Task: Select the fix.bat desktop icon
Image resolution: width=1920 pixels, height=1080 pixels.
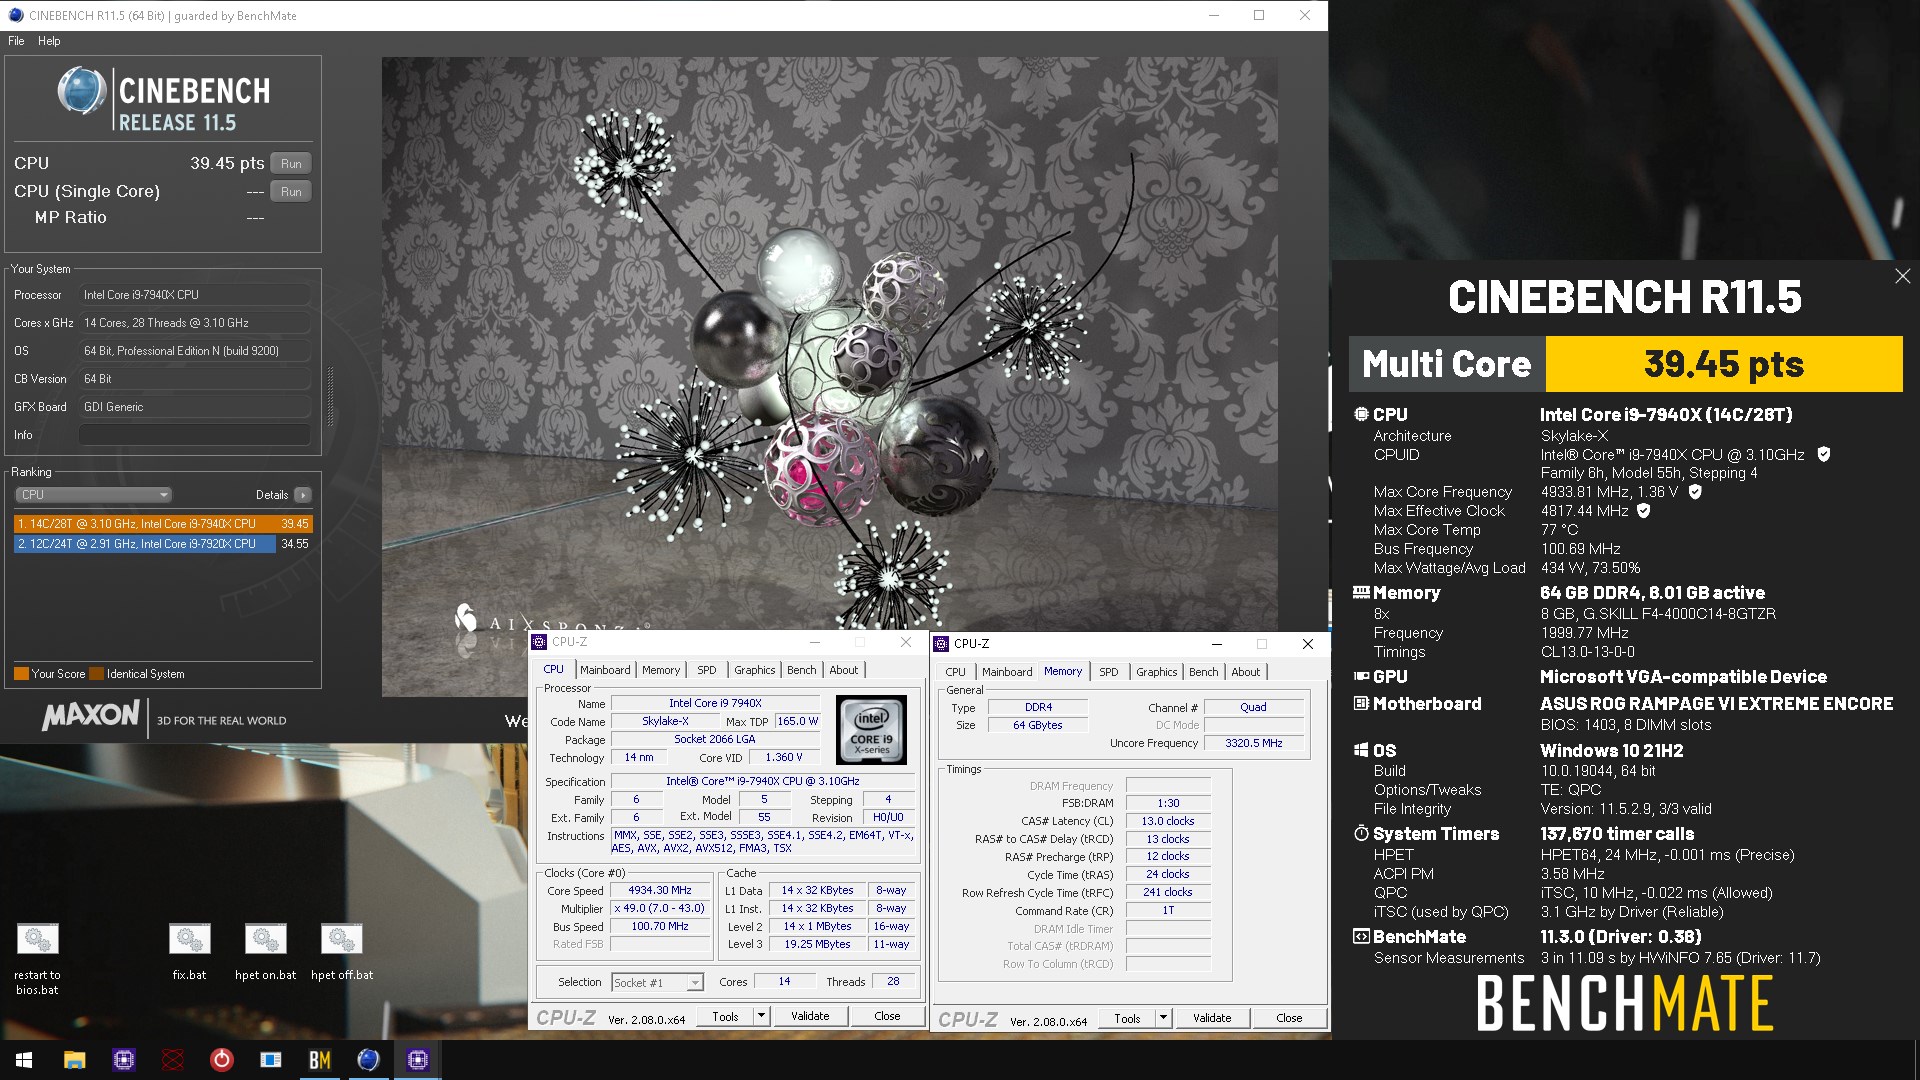Action: tap(189, 951)
